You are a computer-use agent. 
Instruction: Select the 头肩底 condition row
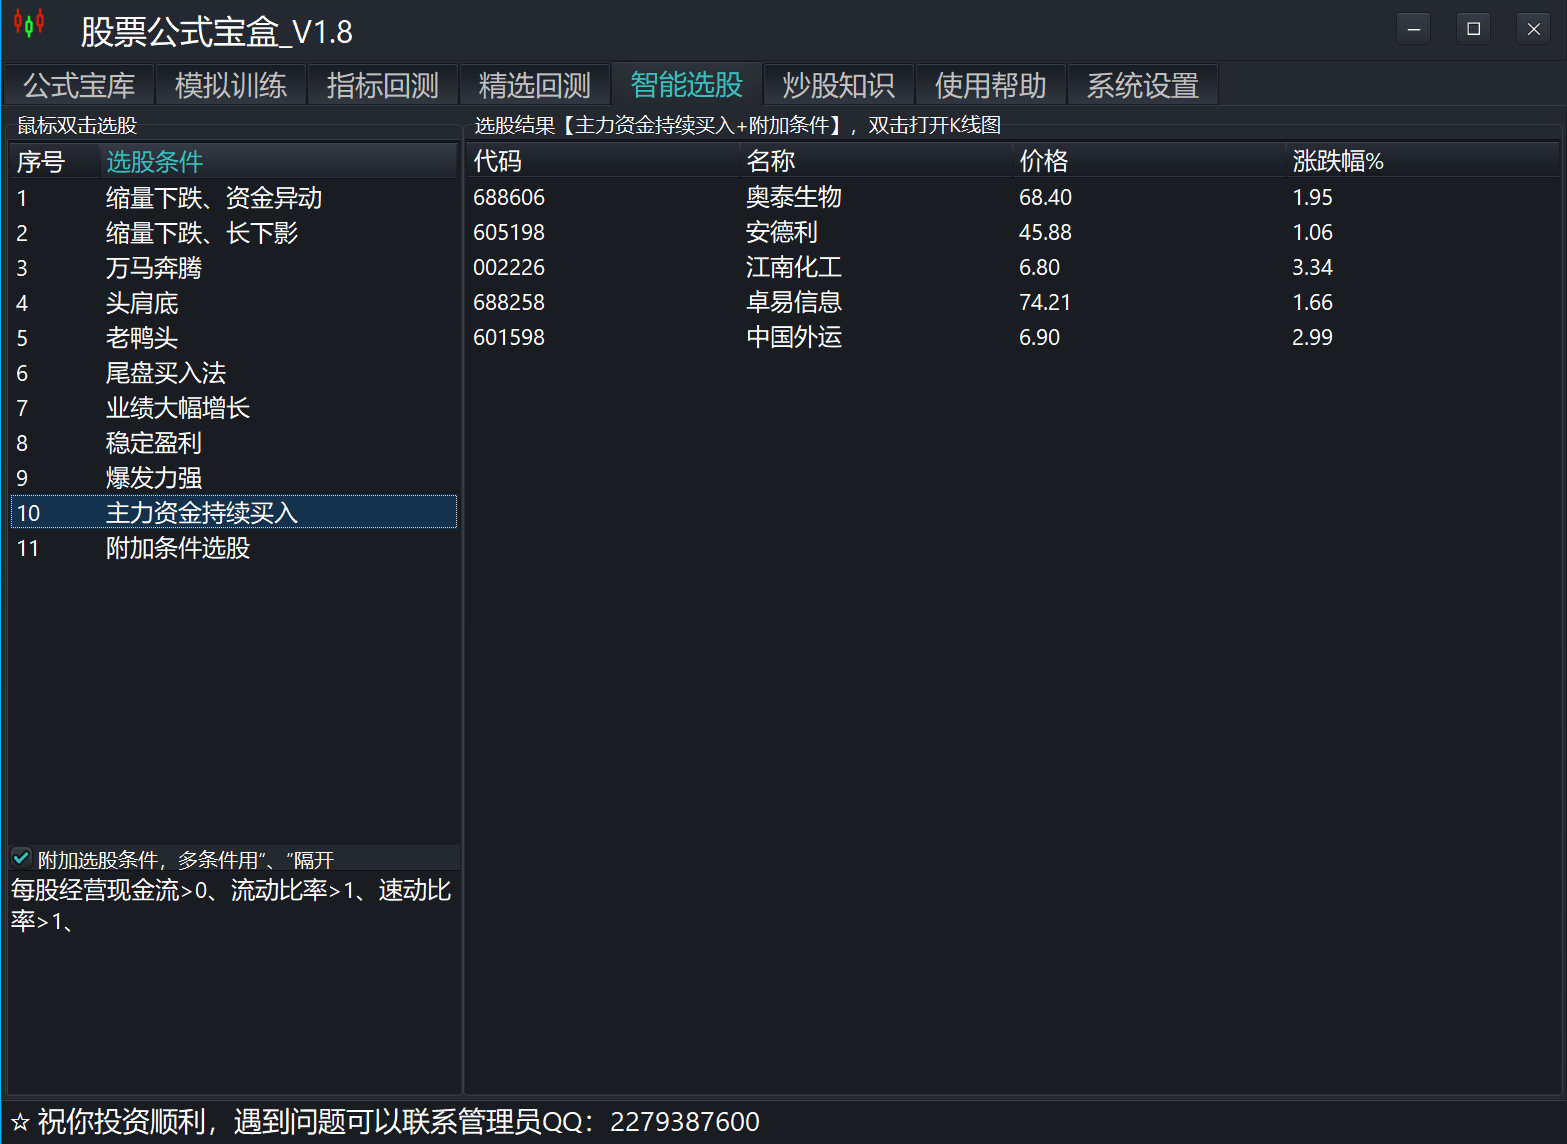point(142,303)
